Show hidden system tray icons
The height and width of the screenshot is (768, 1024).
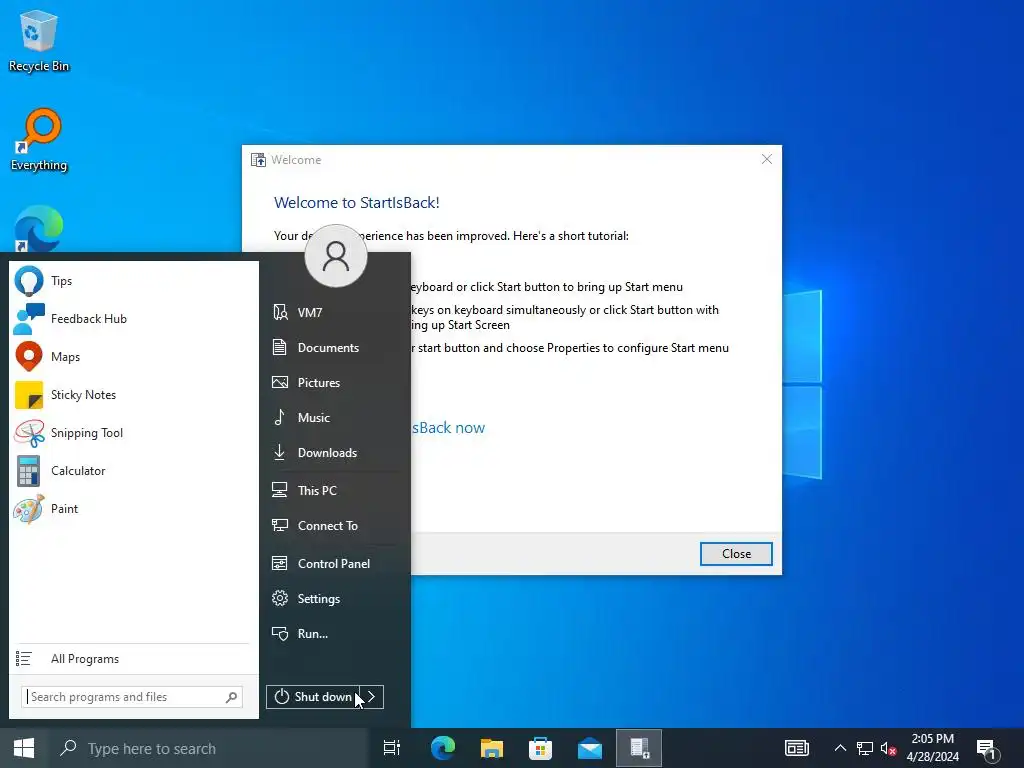coord(840,748)
